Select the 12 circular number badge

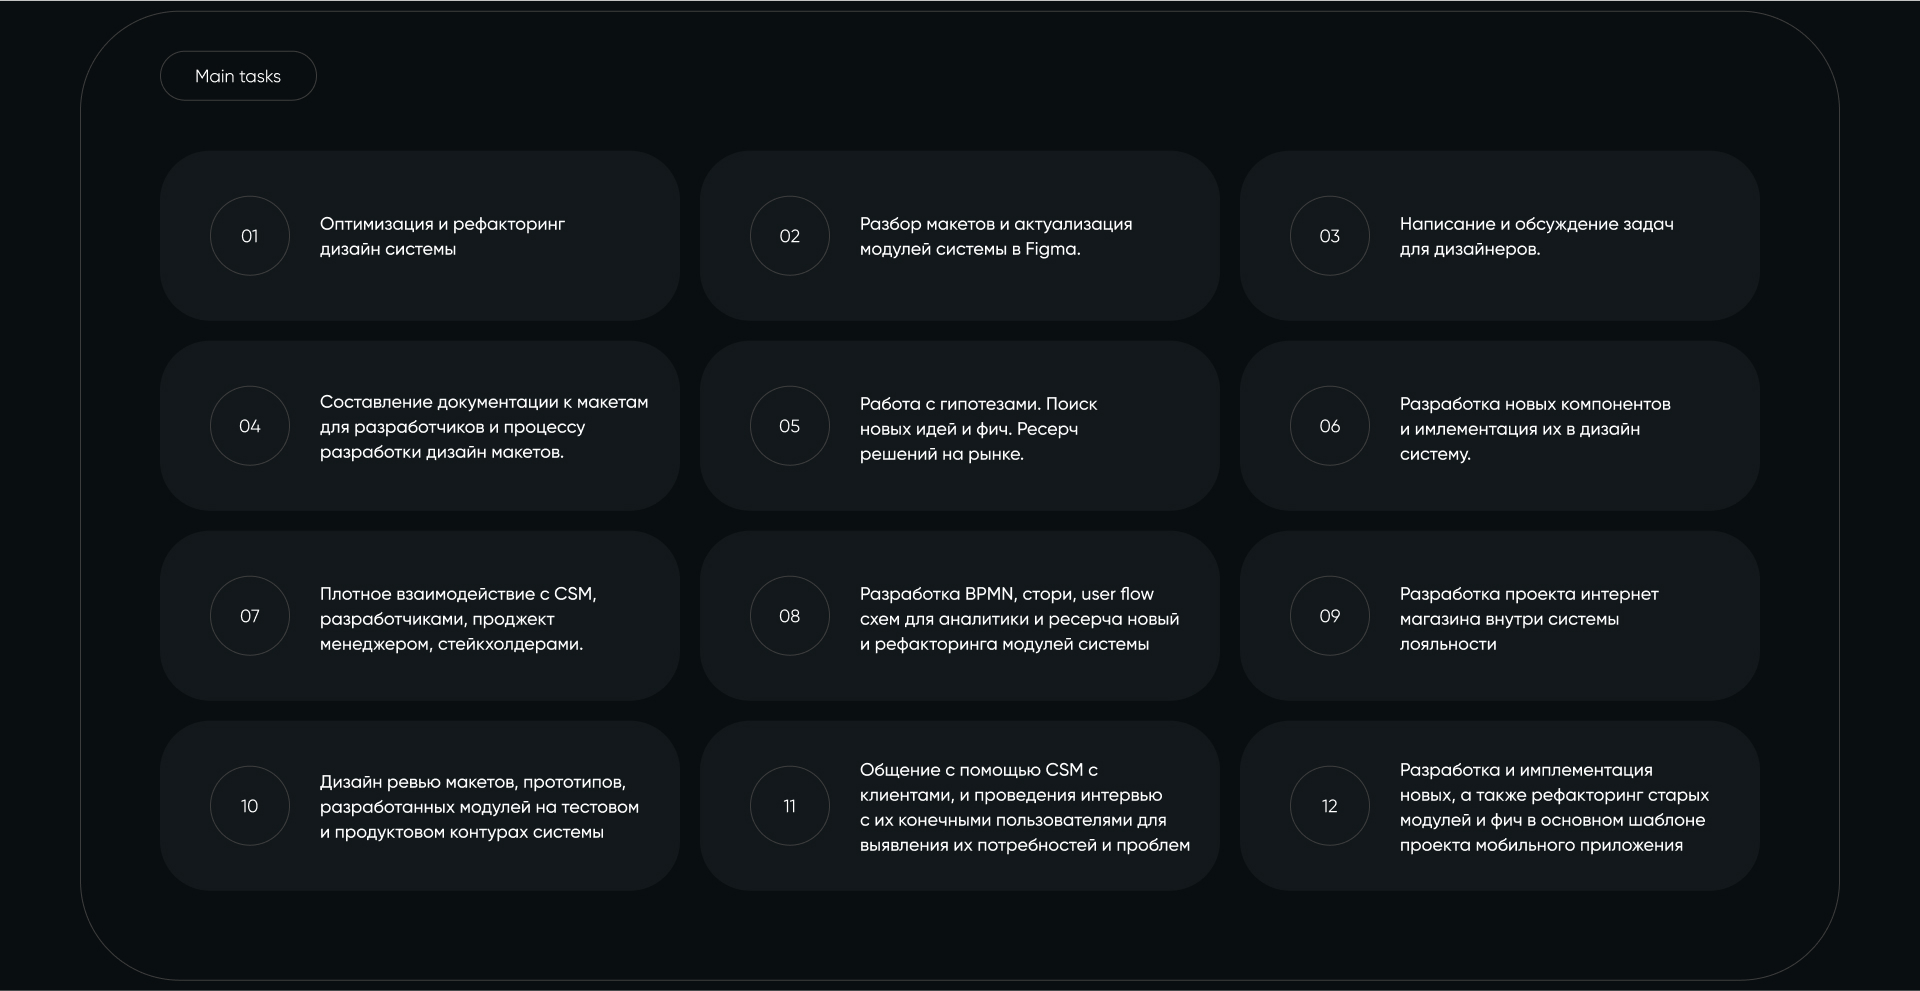point(1330,806)
